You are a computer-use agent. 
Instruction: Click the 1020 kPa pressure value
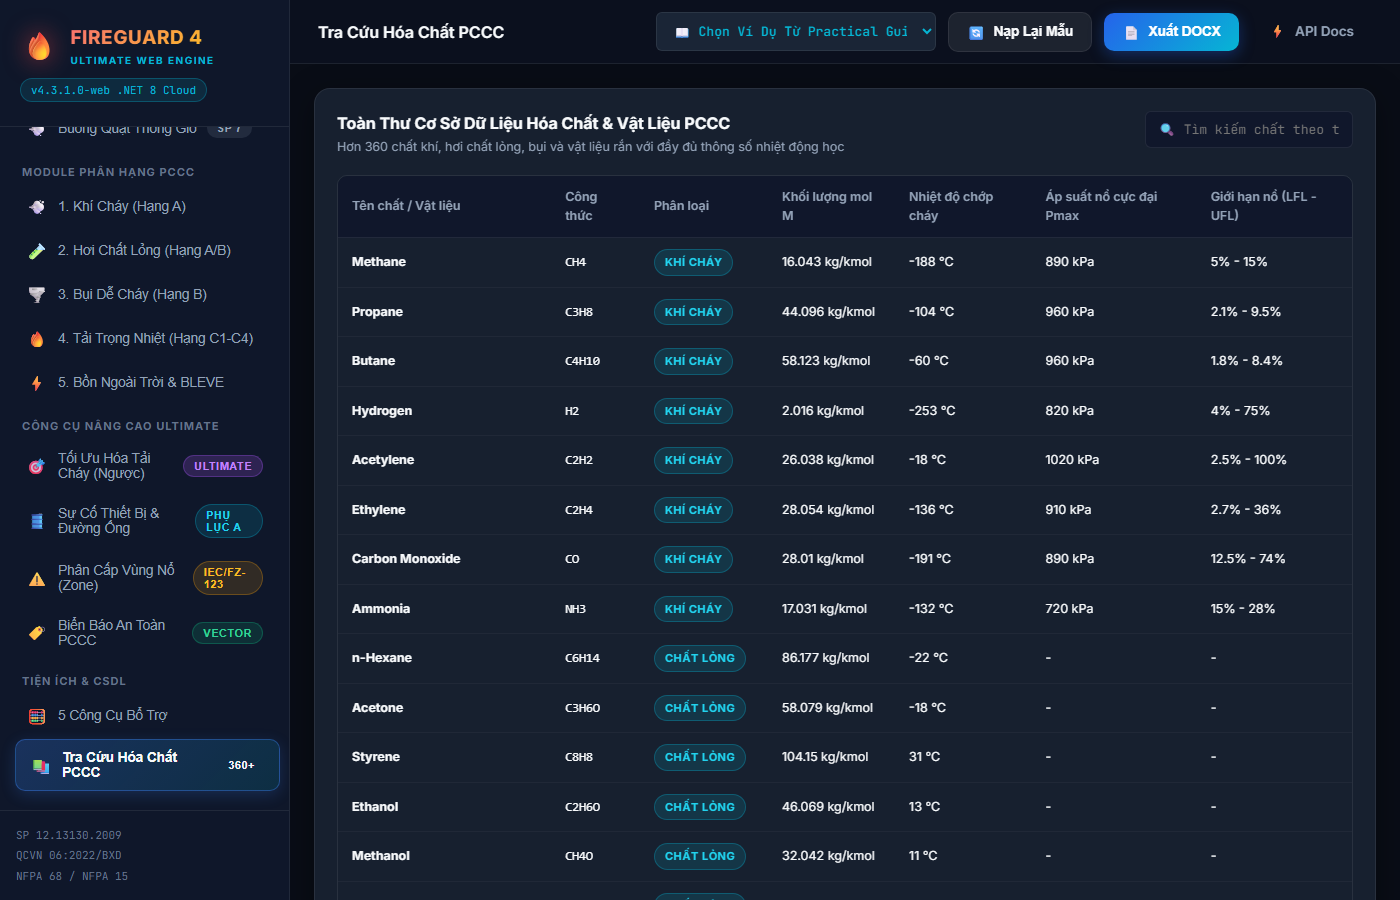[1072, 460]
